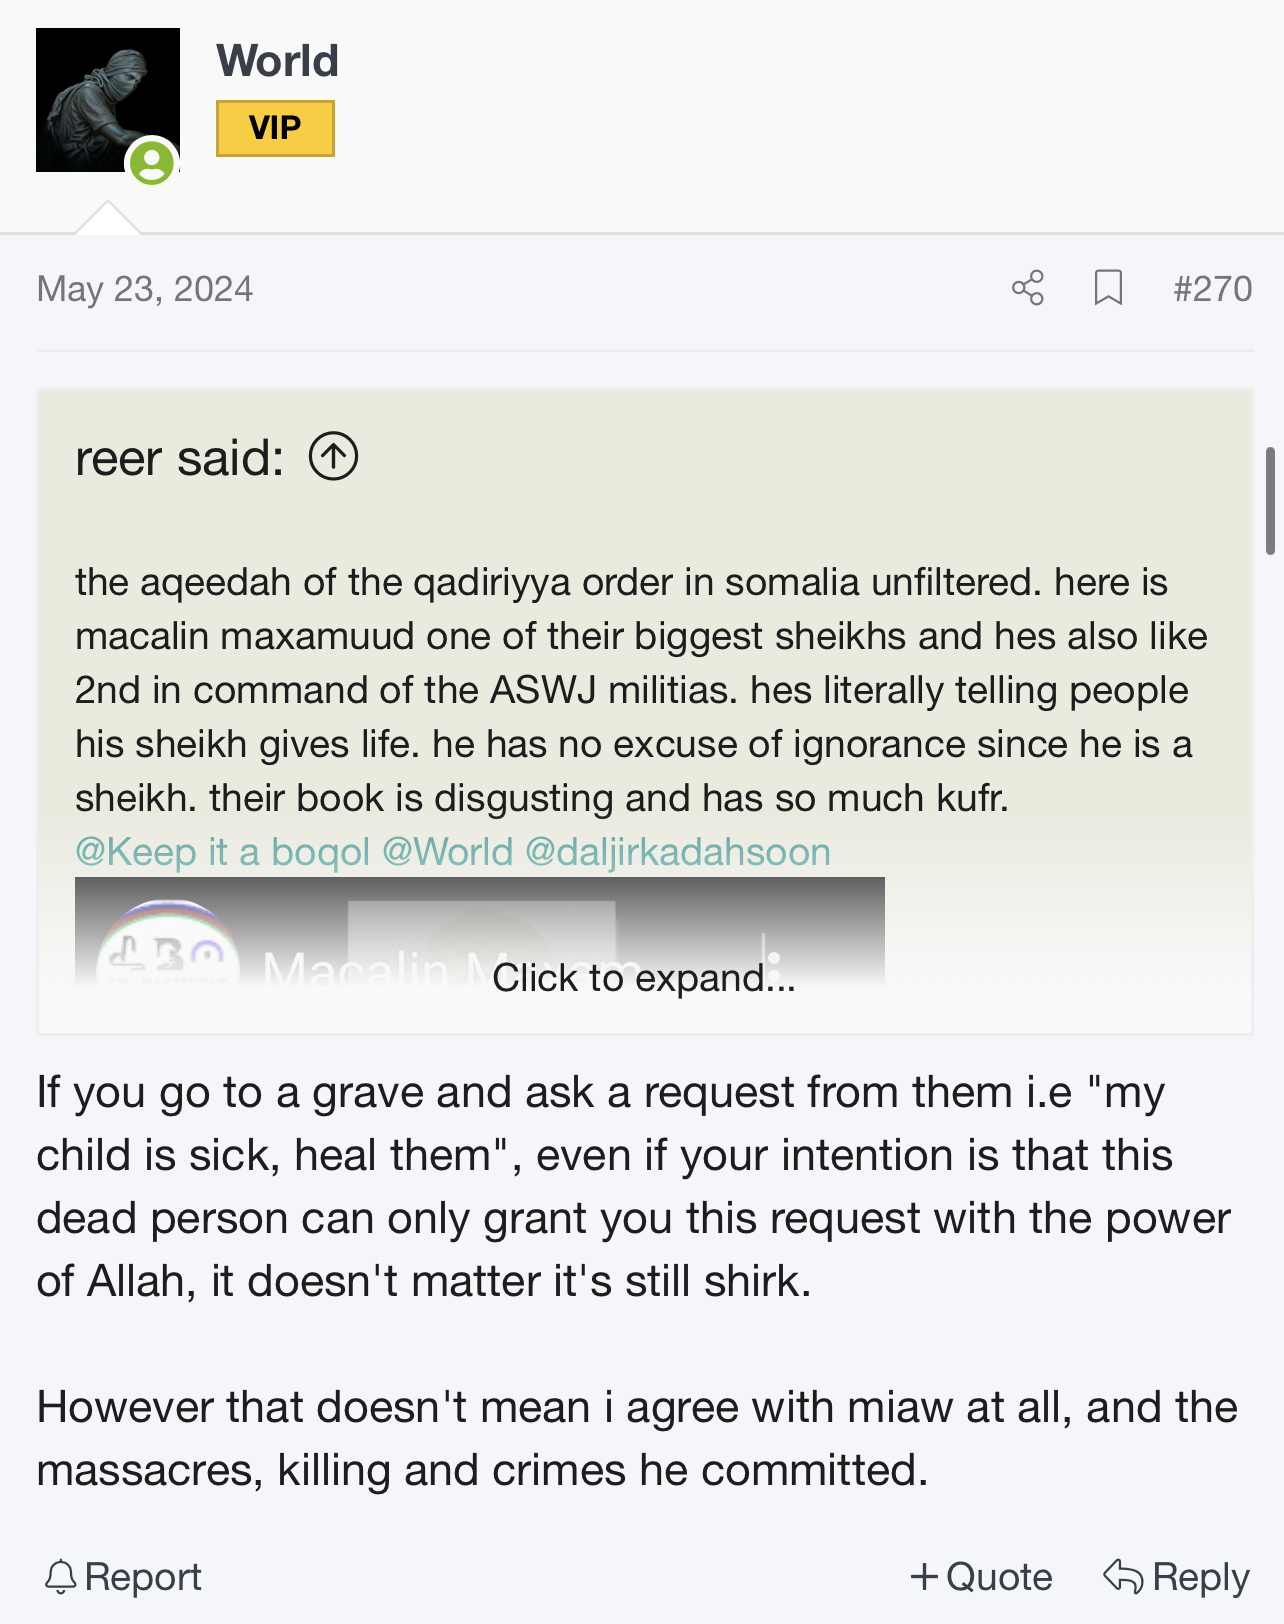Click the VIP badge
1284x1624 pixels.
275,128
